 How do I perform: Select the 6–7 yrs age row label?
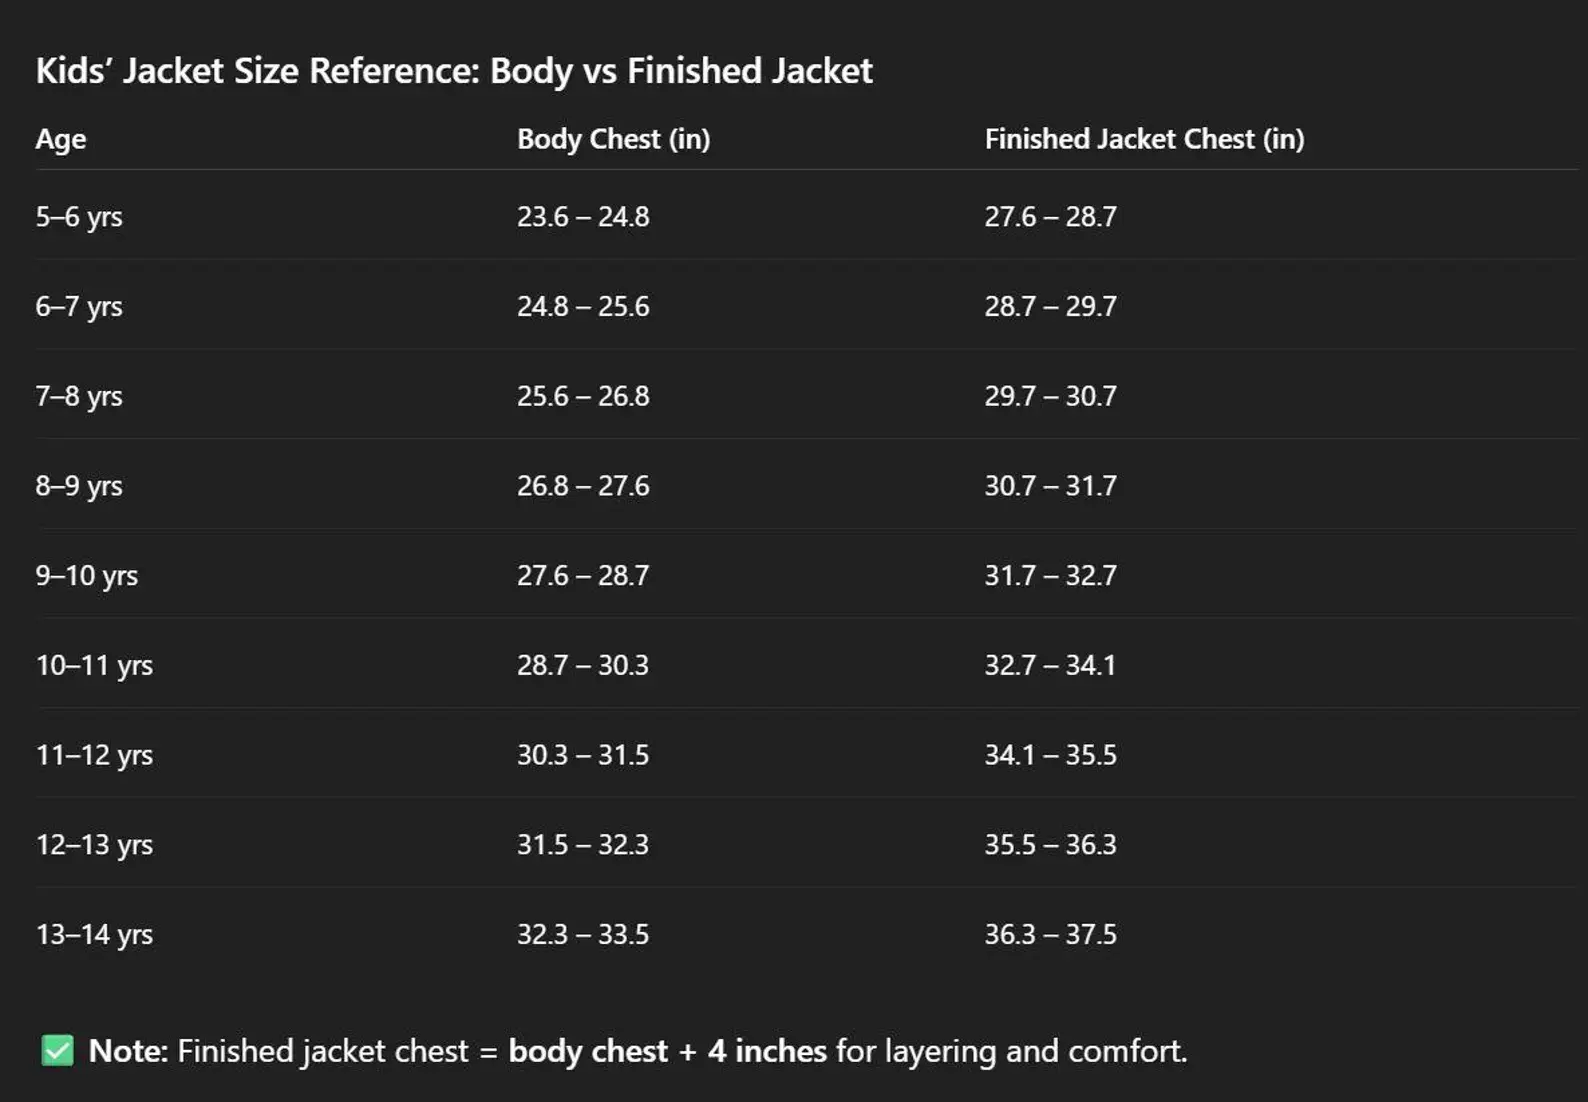click(79, 306)
